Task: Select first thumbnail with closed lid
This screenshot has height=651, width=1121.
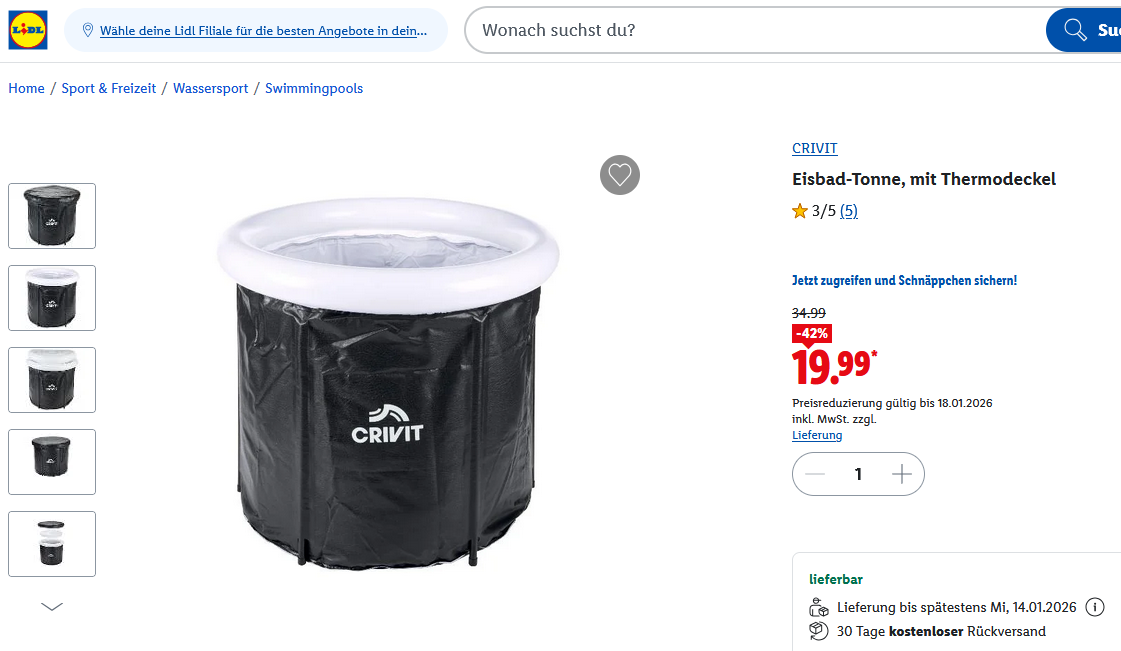Action: (x=52, y=216)
